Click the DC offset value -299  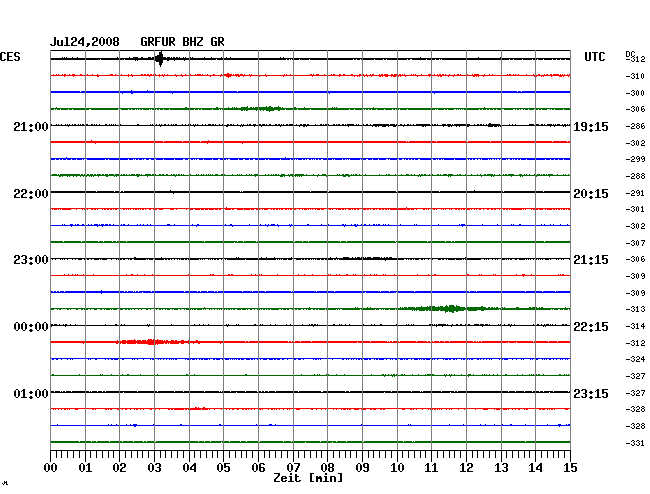click(635, 159)
